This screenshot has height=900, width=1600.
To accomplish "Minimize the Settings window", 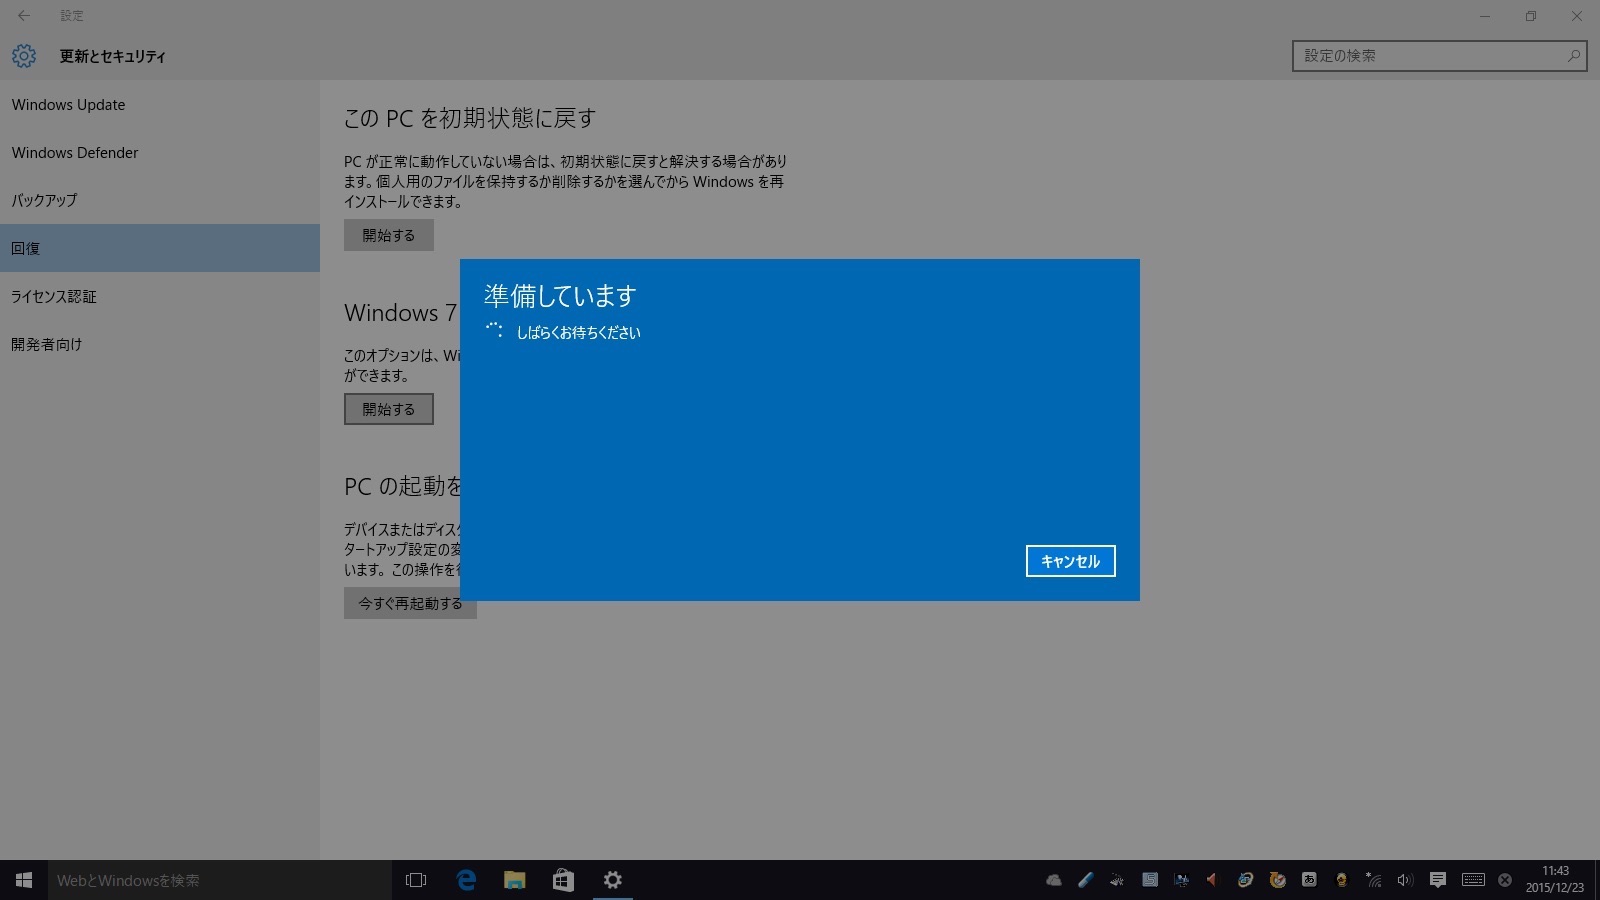I will tap(1484, 16).
